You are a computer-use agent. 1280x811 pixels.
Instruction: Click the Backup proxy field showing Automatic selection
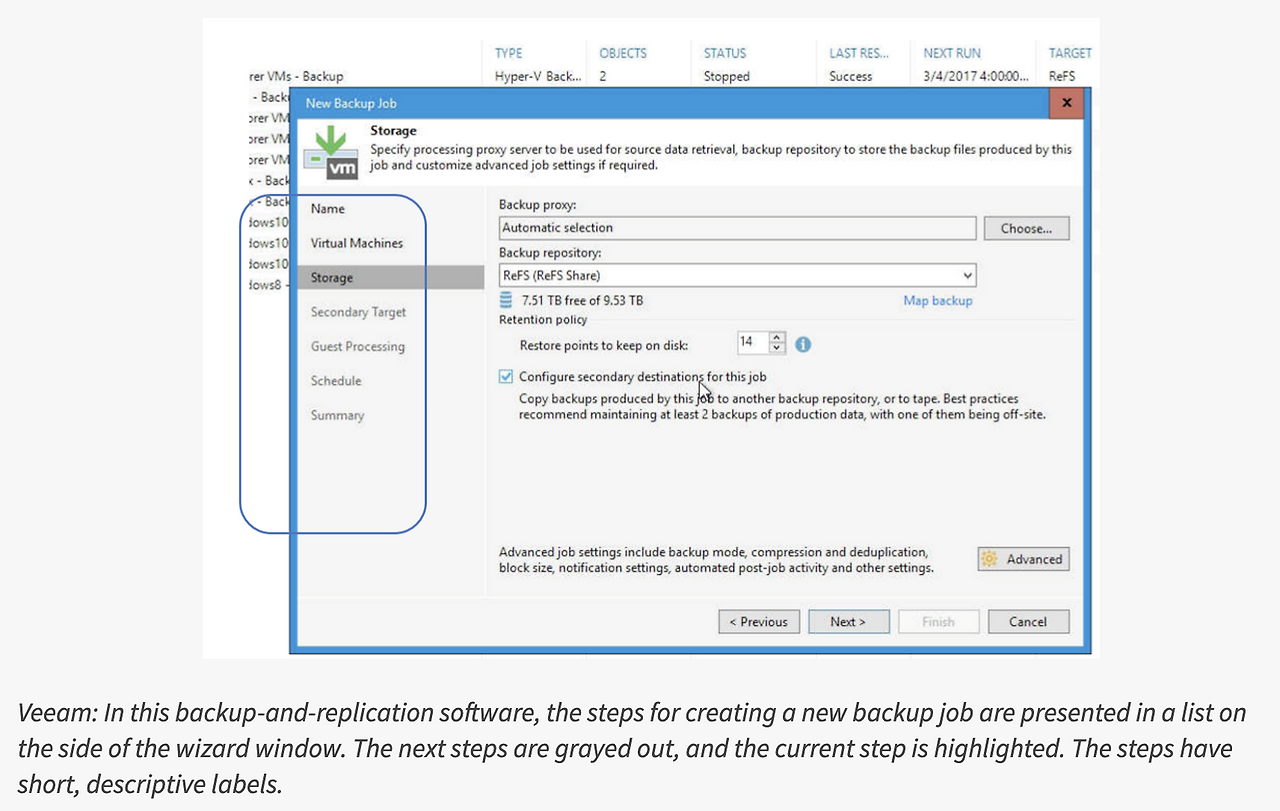click(737, 228)
